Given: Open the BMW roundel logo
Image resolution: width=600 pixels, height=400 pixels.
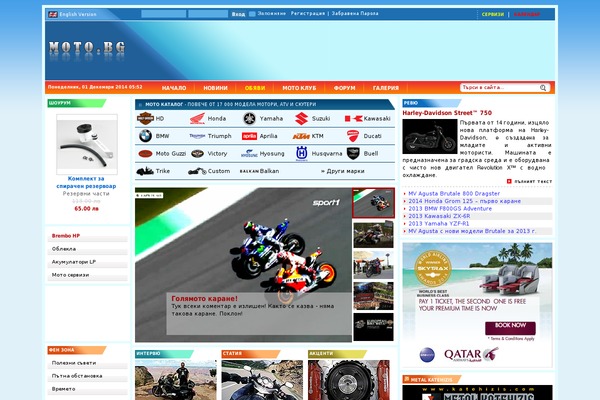Looking at the screenshot, I should tap(145, 136).
